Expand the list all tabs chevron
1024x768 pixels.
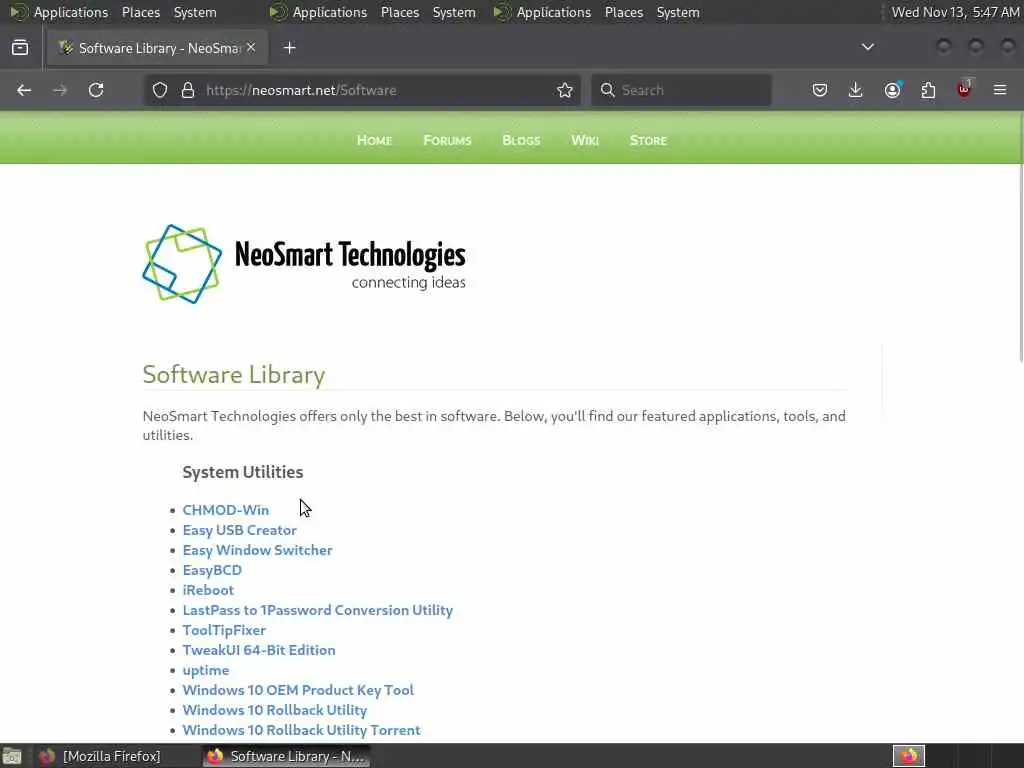click(x=867, y=47)
